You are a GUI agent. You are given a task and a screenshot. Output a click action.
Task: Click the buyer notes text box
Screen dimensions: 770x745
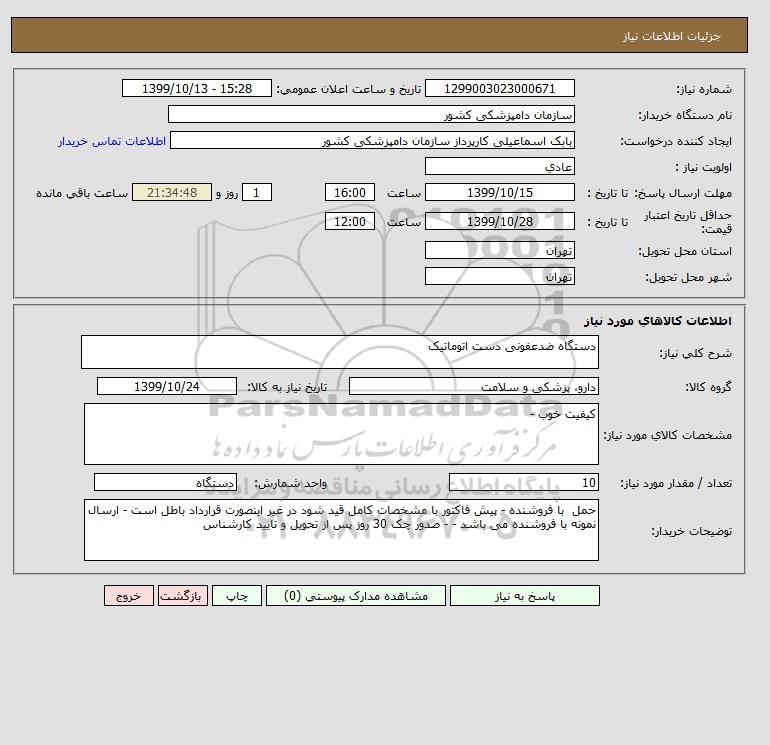coord(341,530)
